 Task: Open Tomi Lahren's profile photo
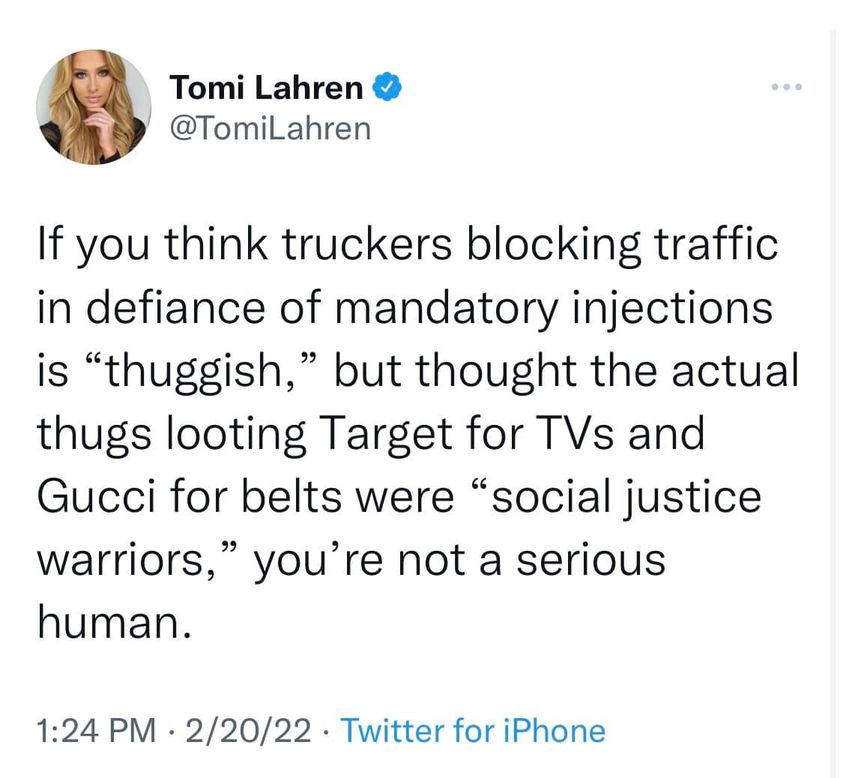[94, 107]
